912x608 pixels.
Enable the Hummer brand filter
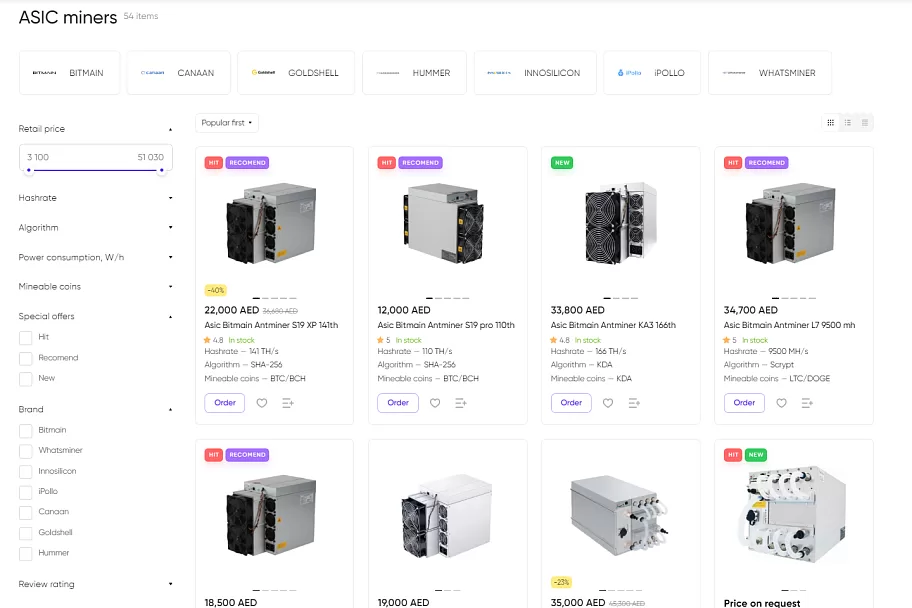tap(26, 553)
